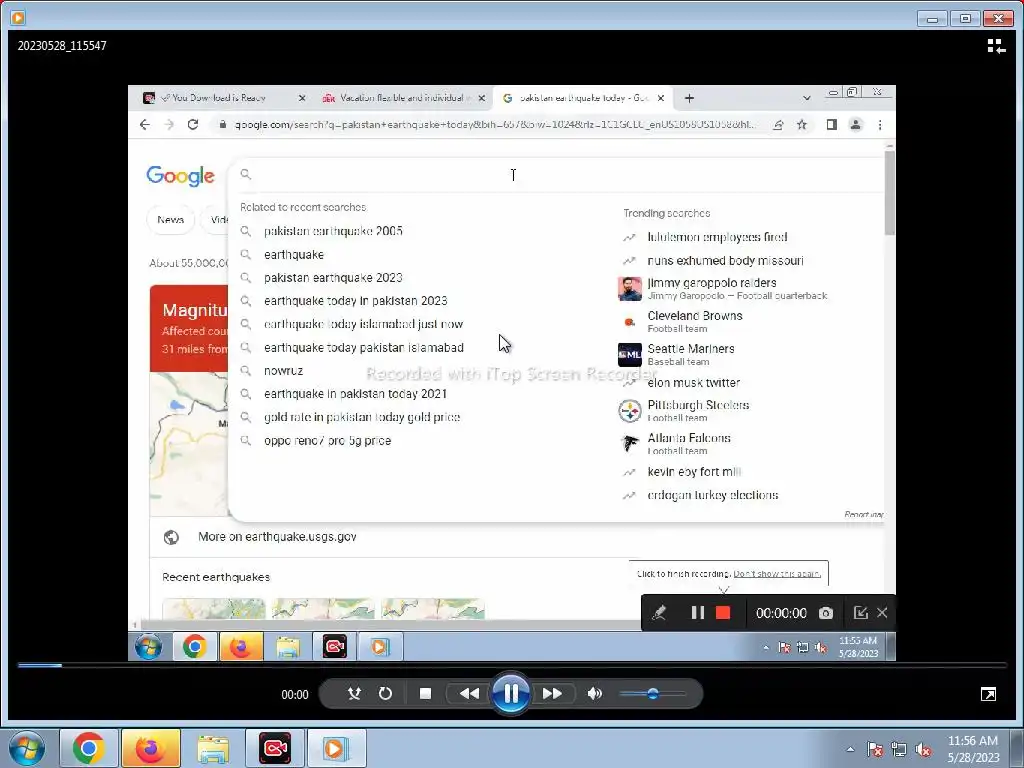Click the video seek progress bar
1024x768 pixels.
pos(512,665)
